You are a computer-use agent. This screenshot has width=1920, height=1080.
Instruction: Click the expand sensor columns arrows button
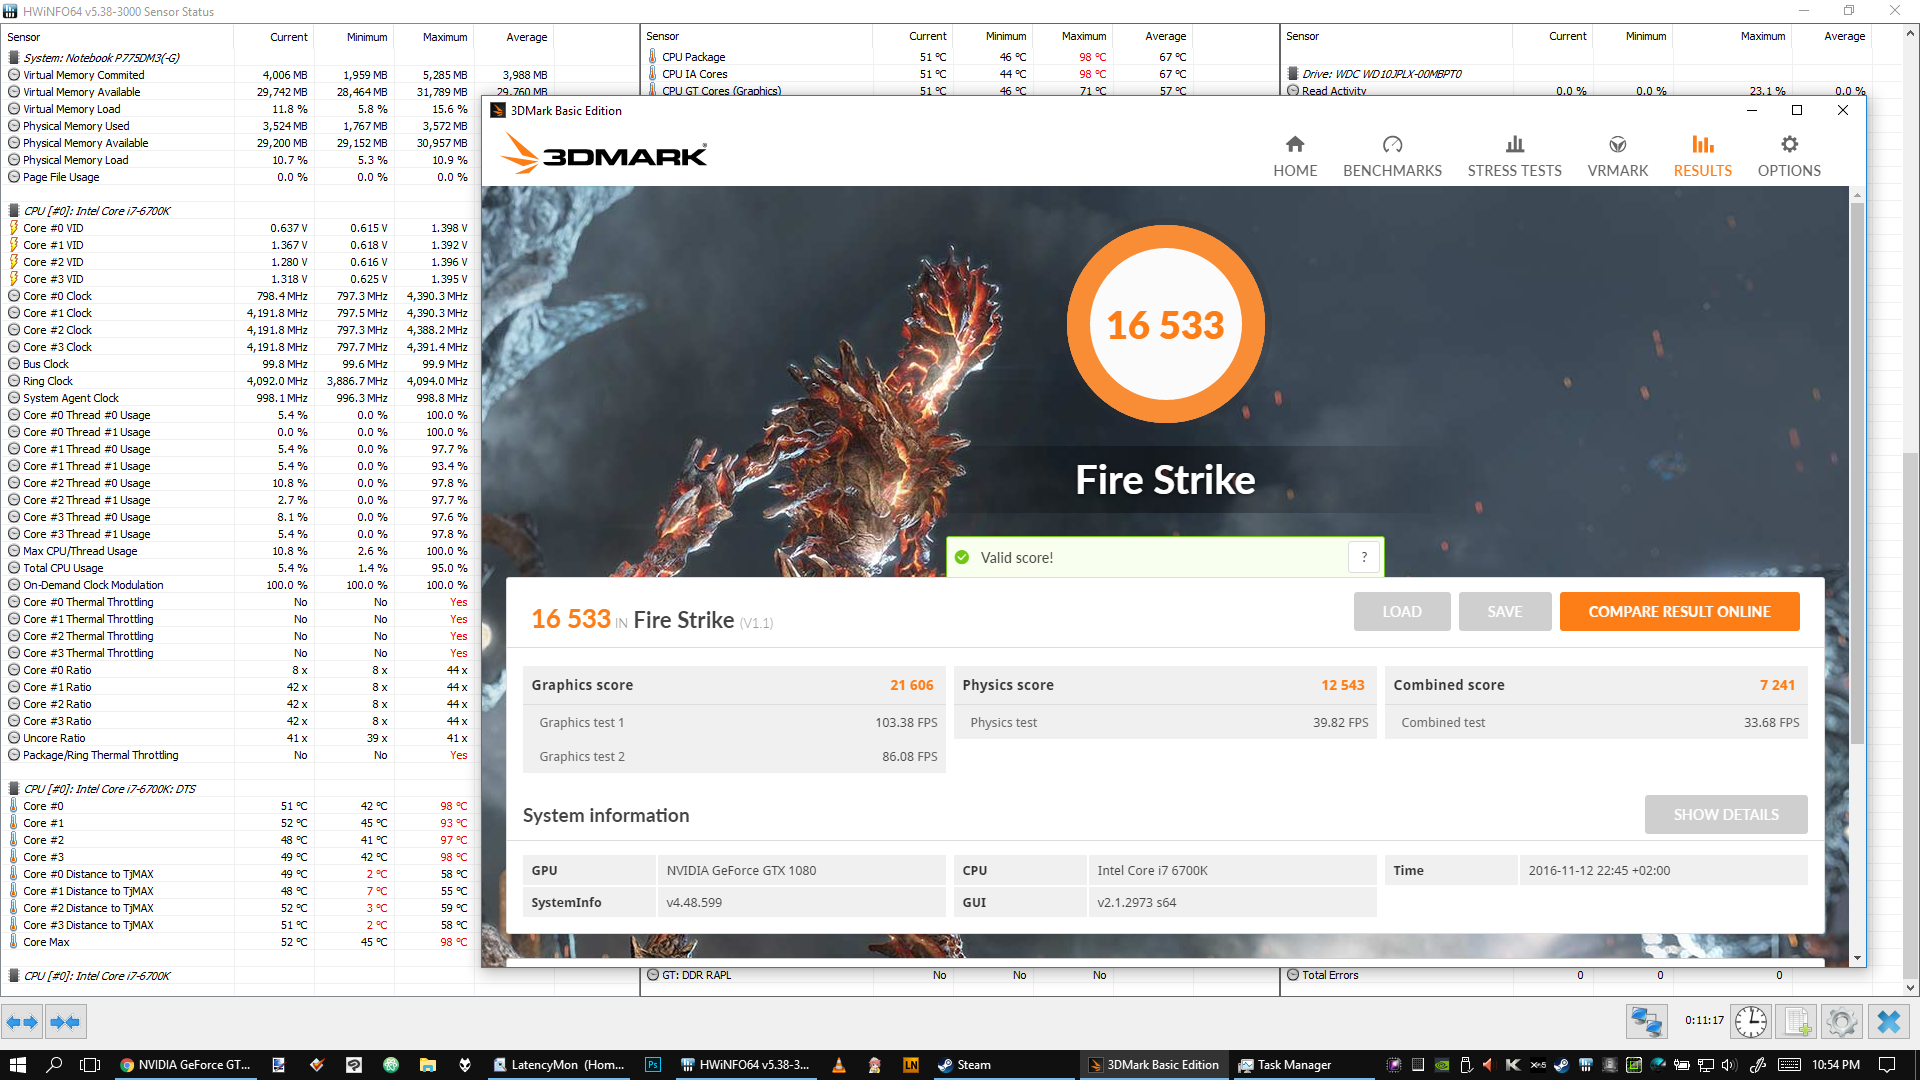click(x=22, y=1022)
